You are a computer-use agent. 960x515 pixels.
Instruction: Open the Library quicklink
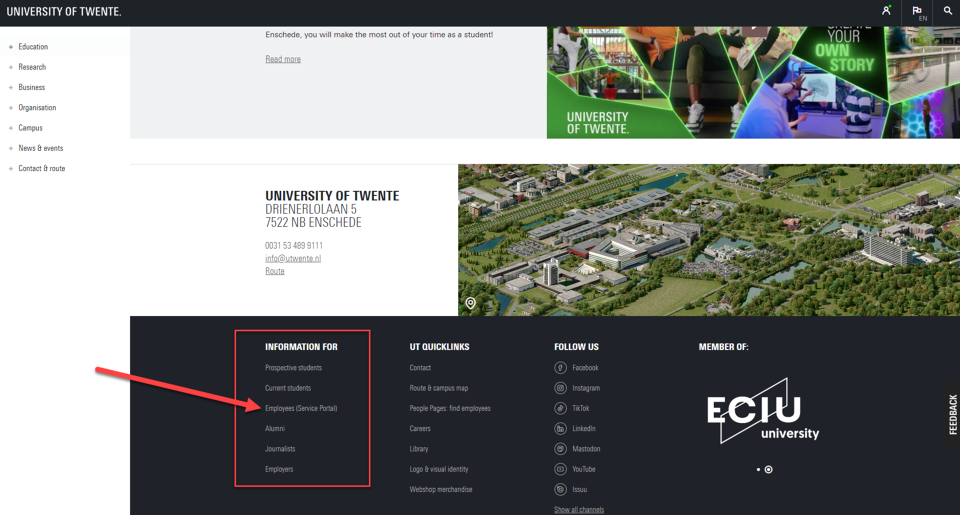point(419,449)
